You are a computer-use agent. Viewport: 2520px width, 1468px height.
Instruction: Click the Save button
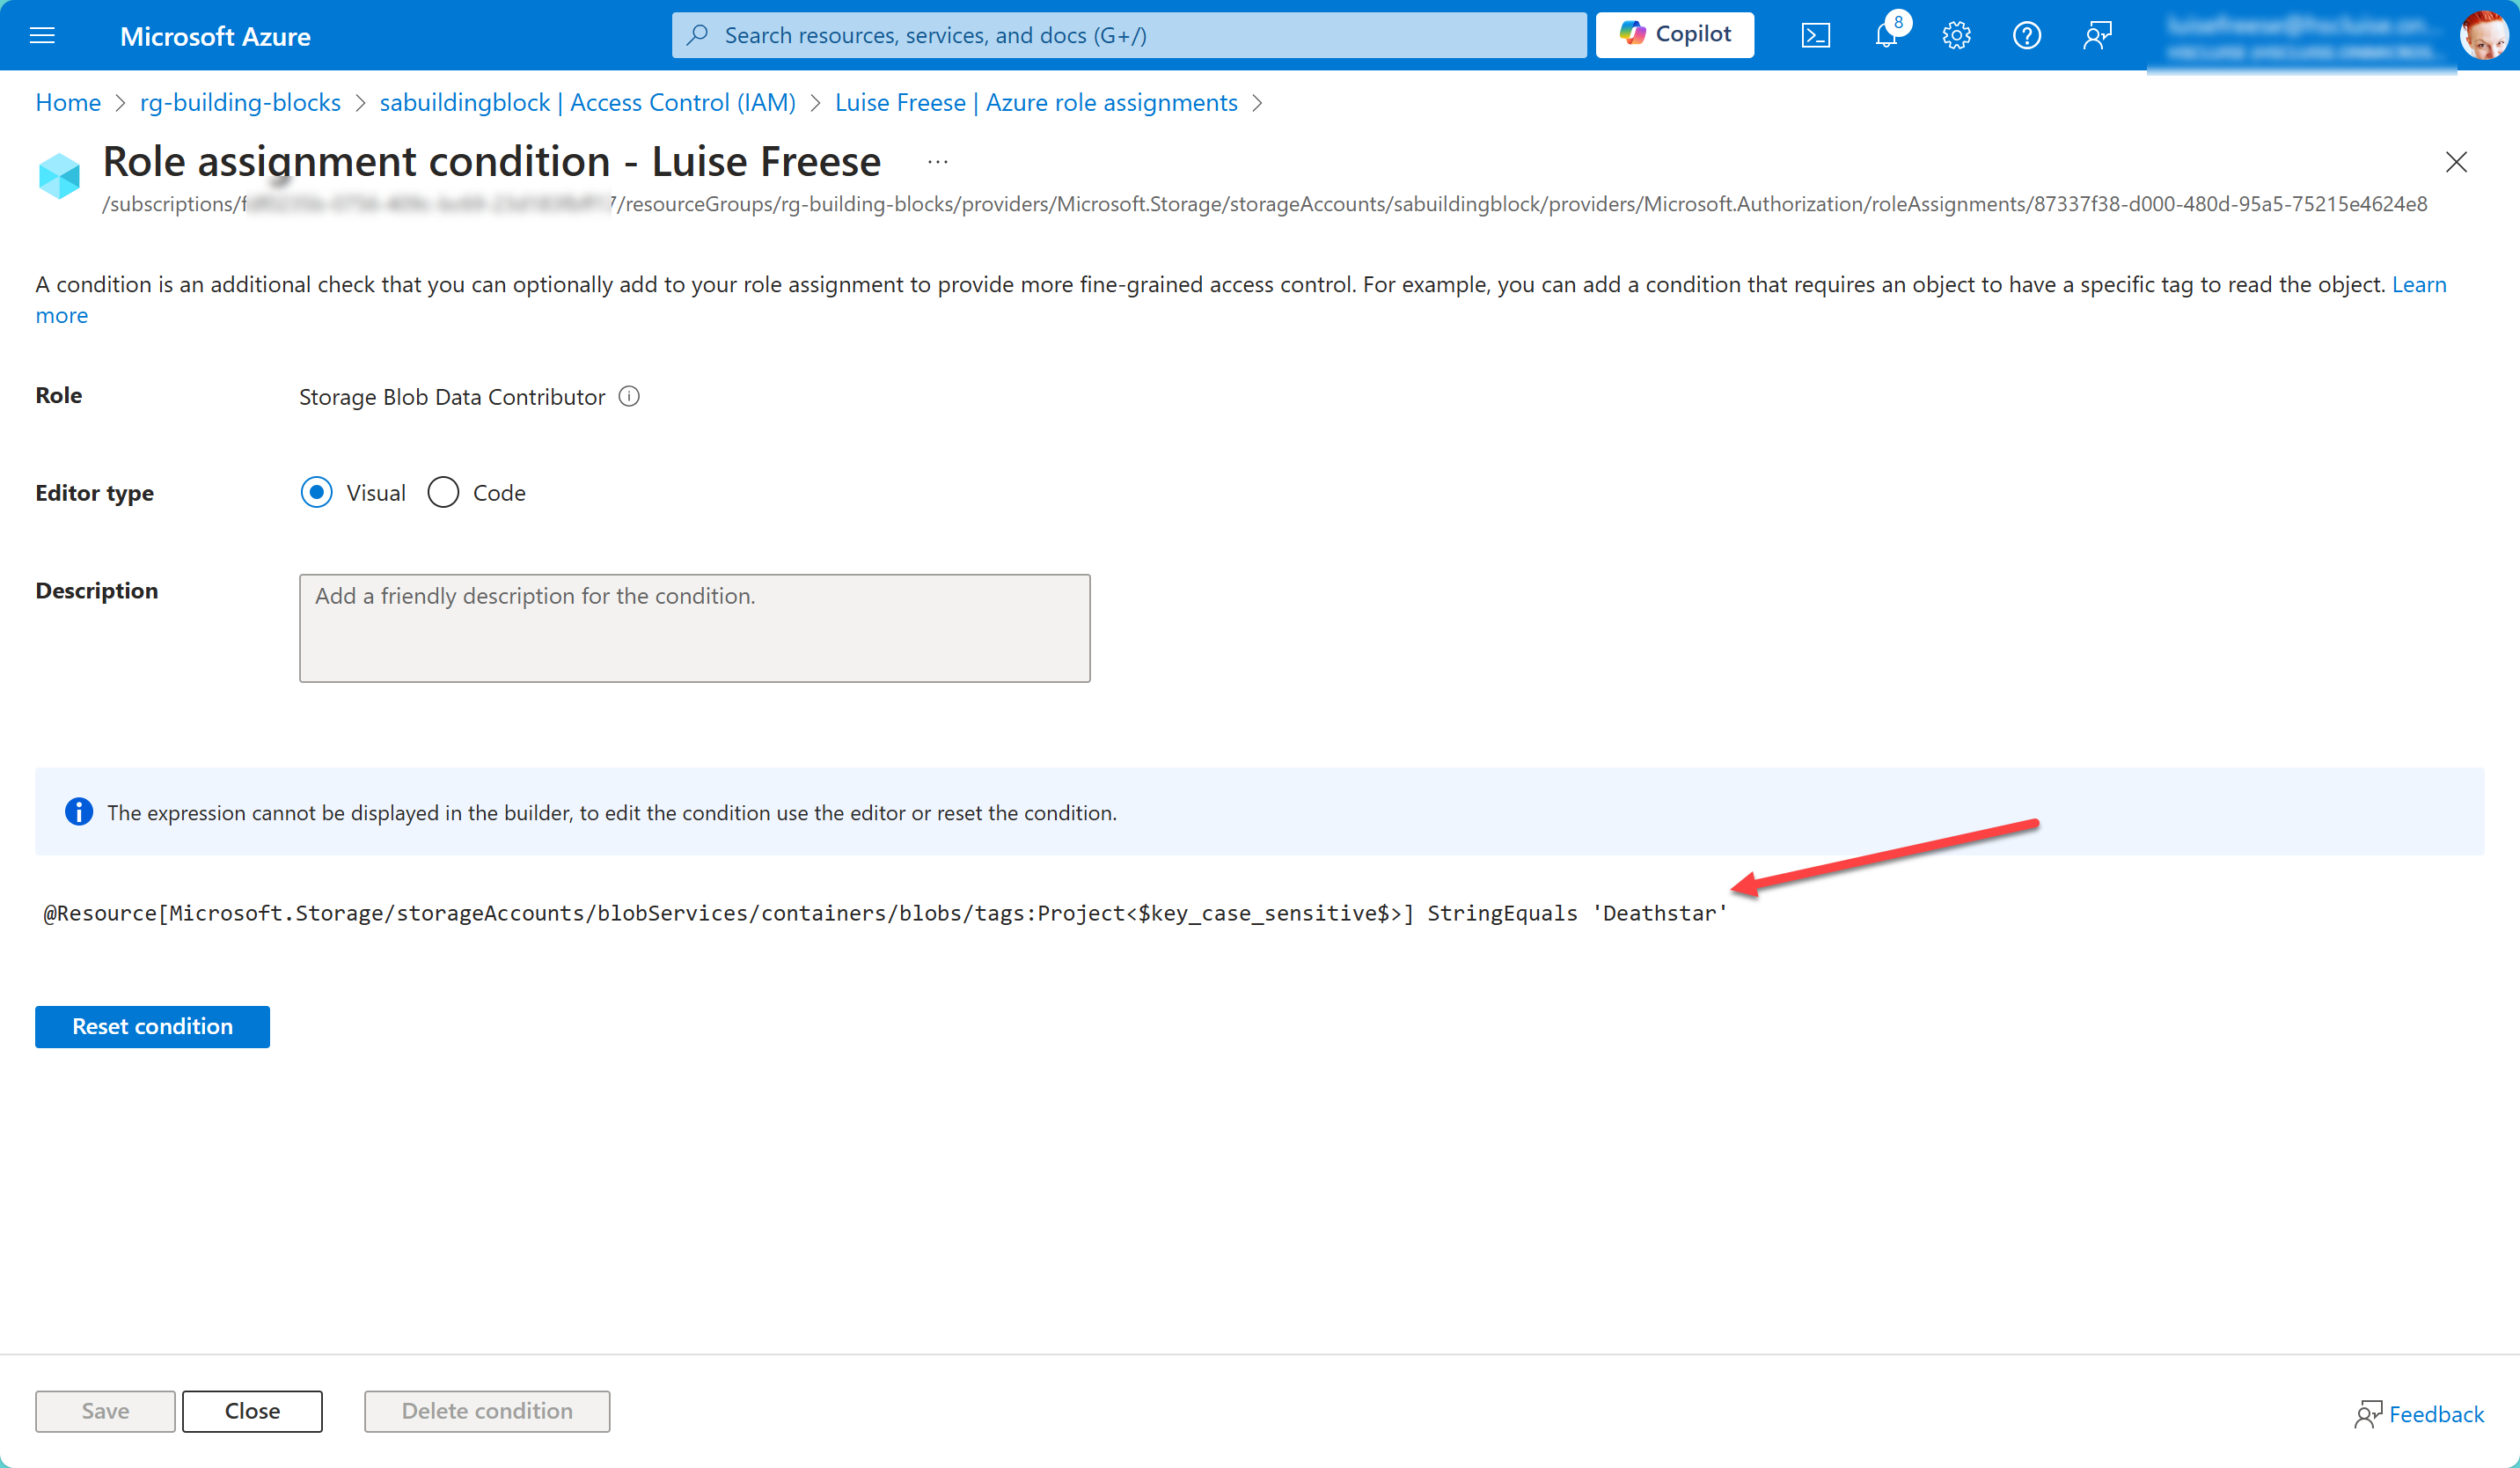[x=105, y=1410]
